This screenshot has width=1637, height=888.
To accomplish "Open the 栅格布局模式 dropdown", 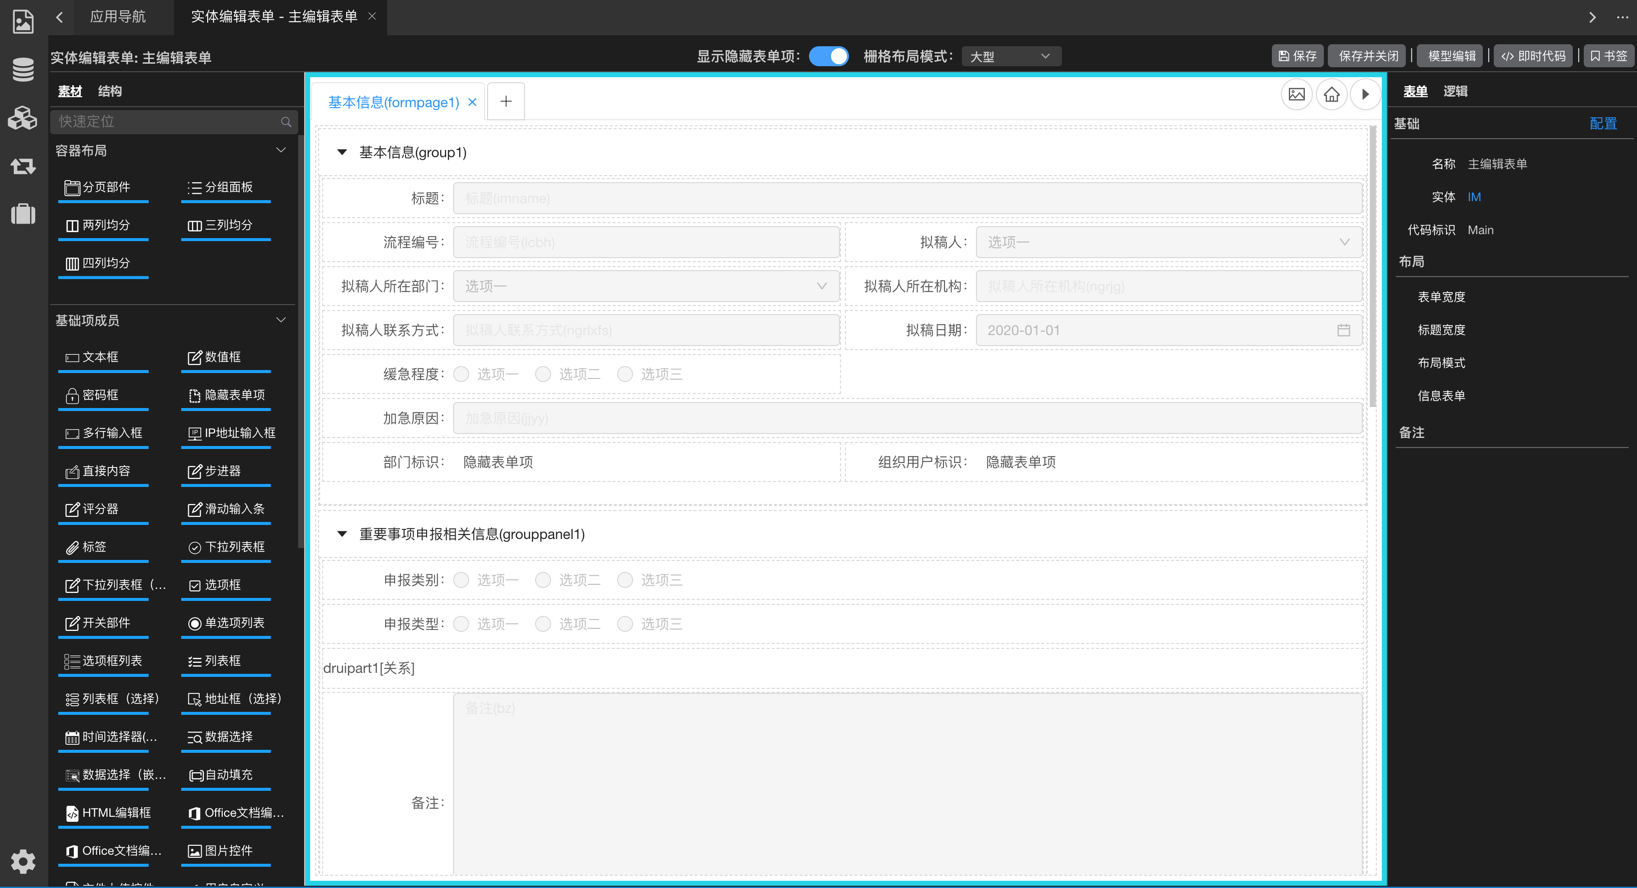I will 1010,57.
